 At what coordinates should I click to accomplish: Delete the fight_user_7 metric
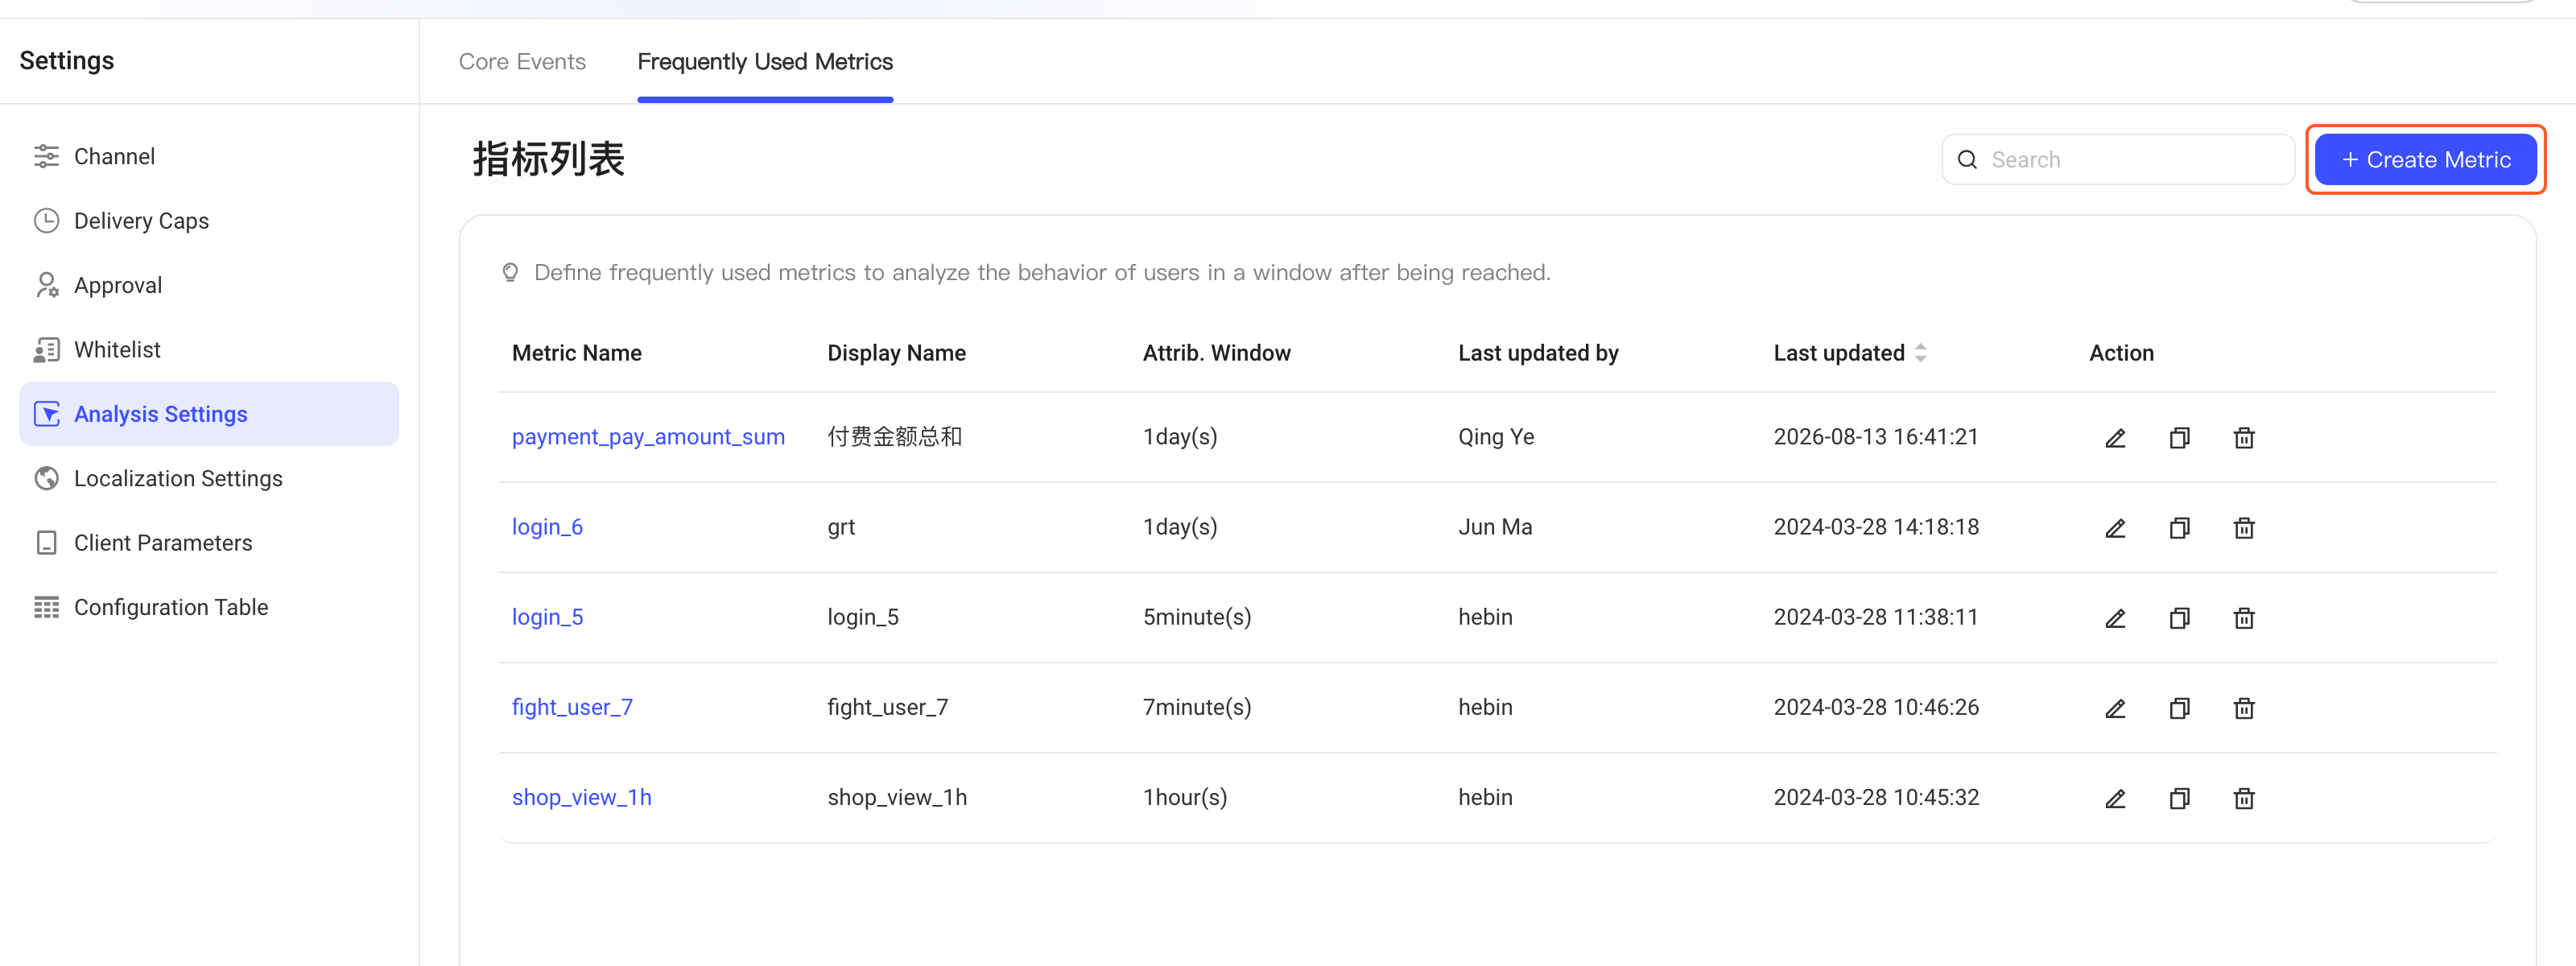pos(2244,708)
